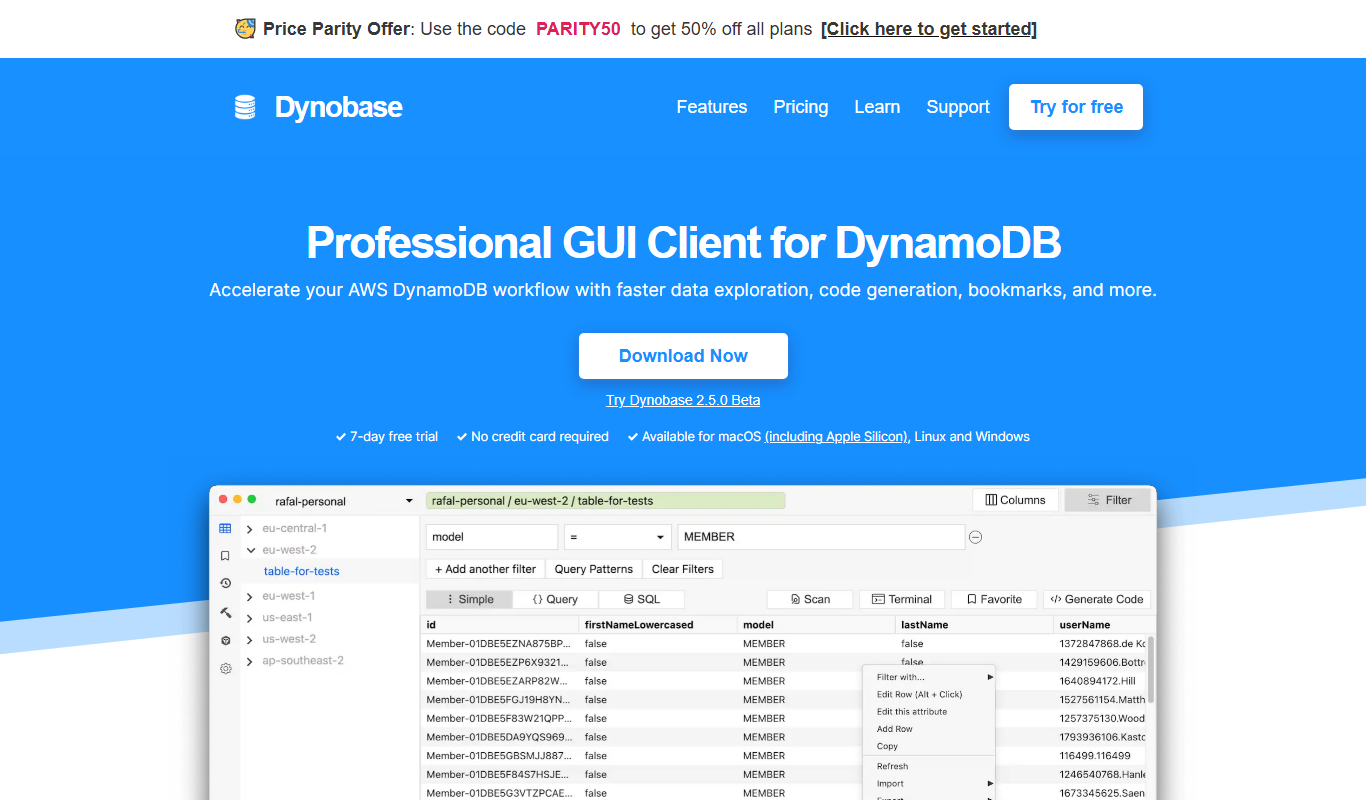Click the lastName column header
The image size is (1366, 800).
975,625
